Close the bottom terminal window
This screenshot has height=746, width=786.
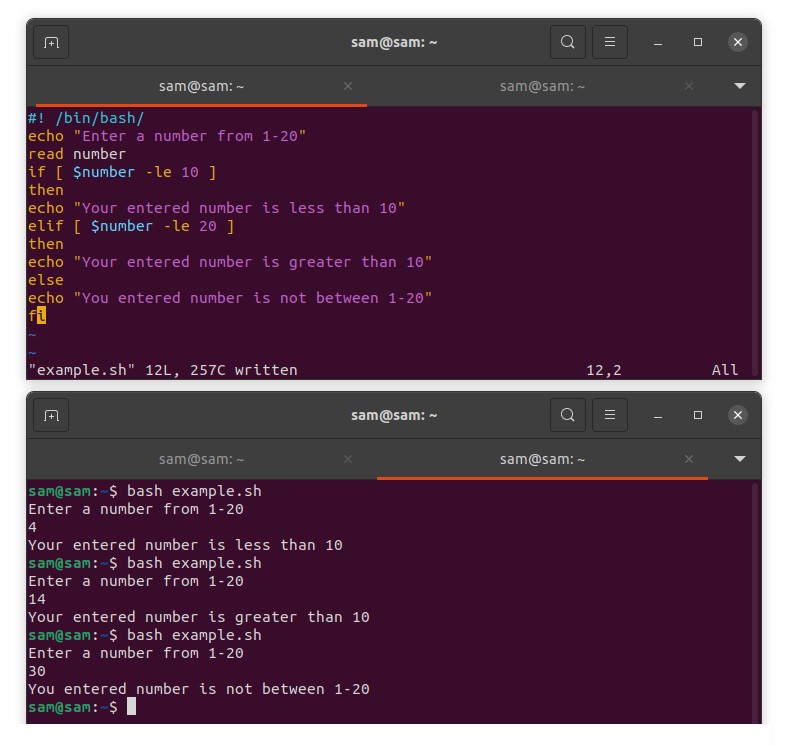pos(738,415)
